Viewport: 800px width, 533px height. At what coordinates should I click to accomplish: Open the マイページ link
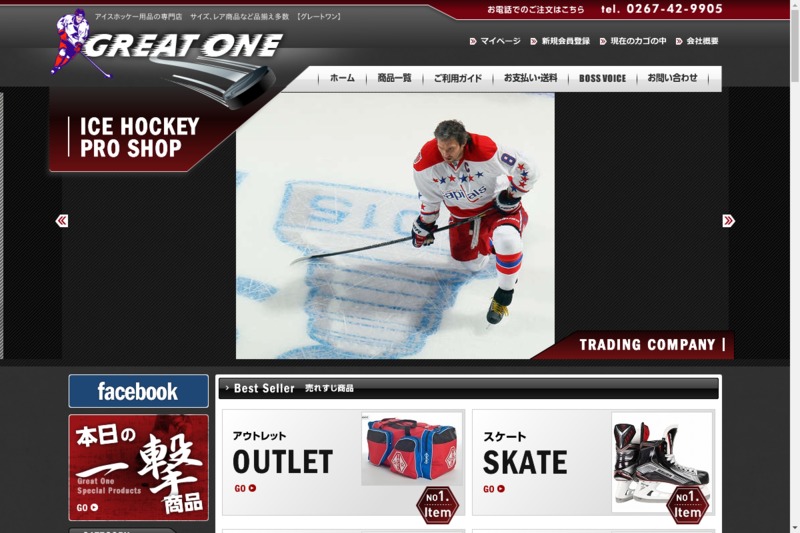495,41
